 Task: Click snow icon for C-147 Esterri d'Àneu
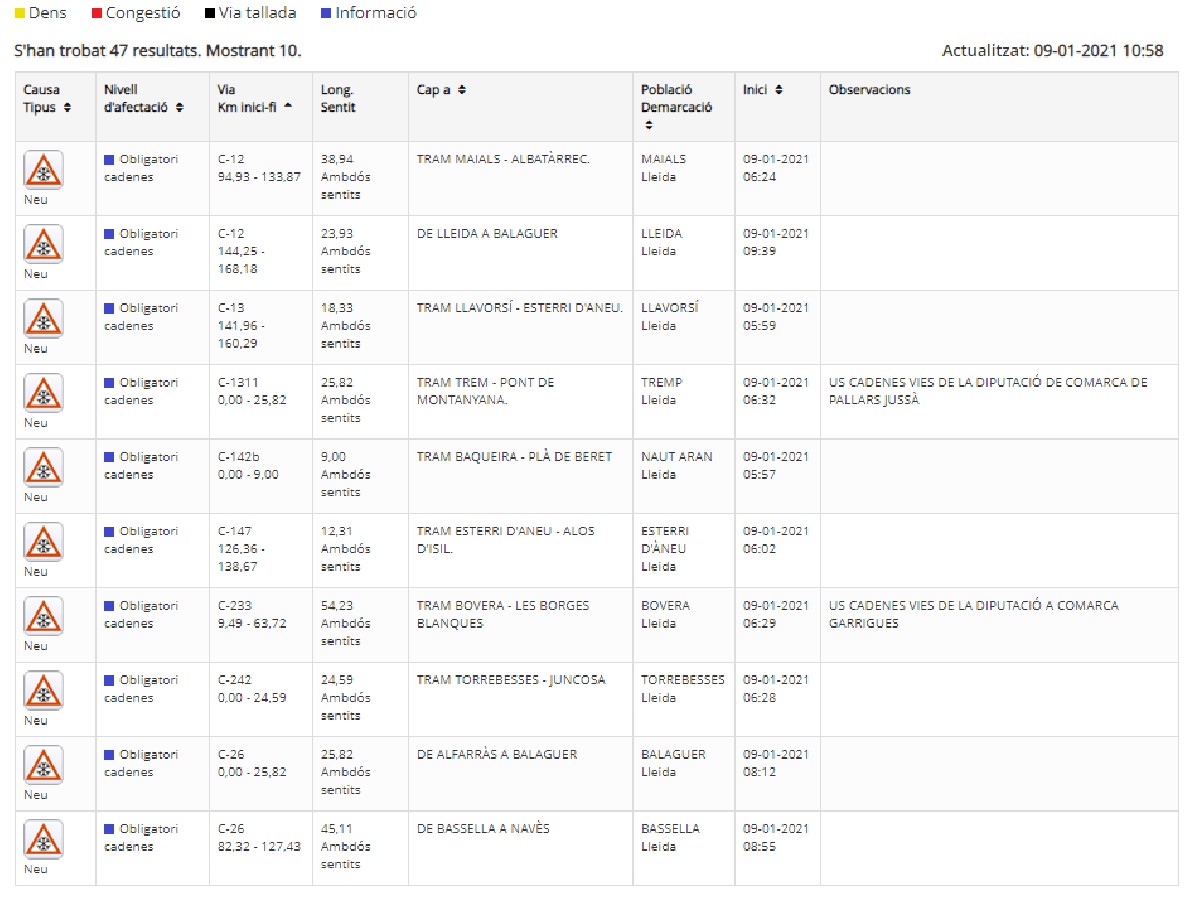[x=43, y=541]
